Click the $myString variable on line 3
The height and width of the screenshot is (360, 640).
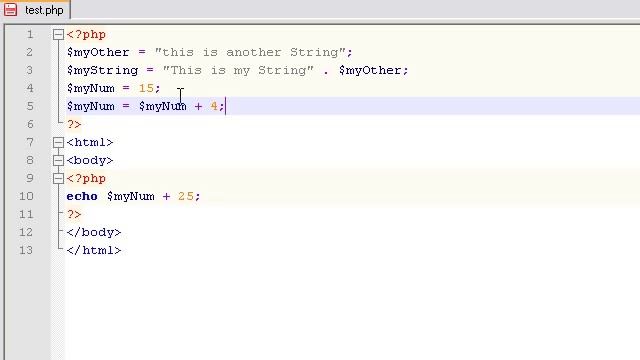pyautogui.click(x=102, y=70)
